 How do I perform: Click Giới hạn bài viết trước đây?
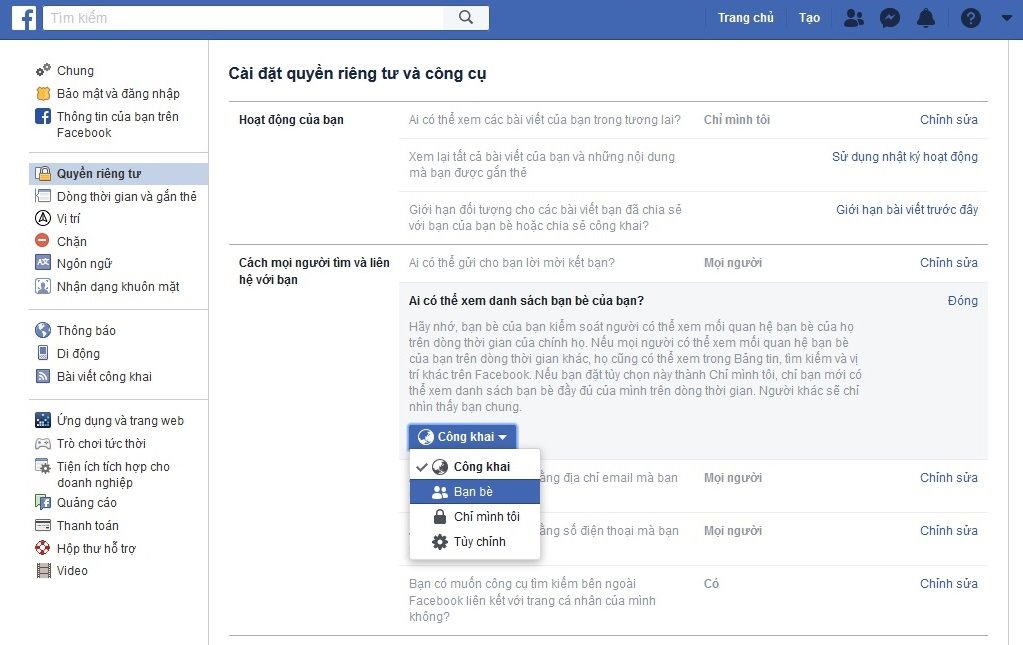906,210
